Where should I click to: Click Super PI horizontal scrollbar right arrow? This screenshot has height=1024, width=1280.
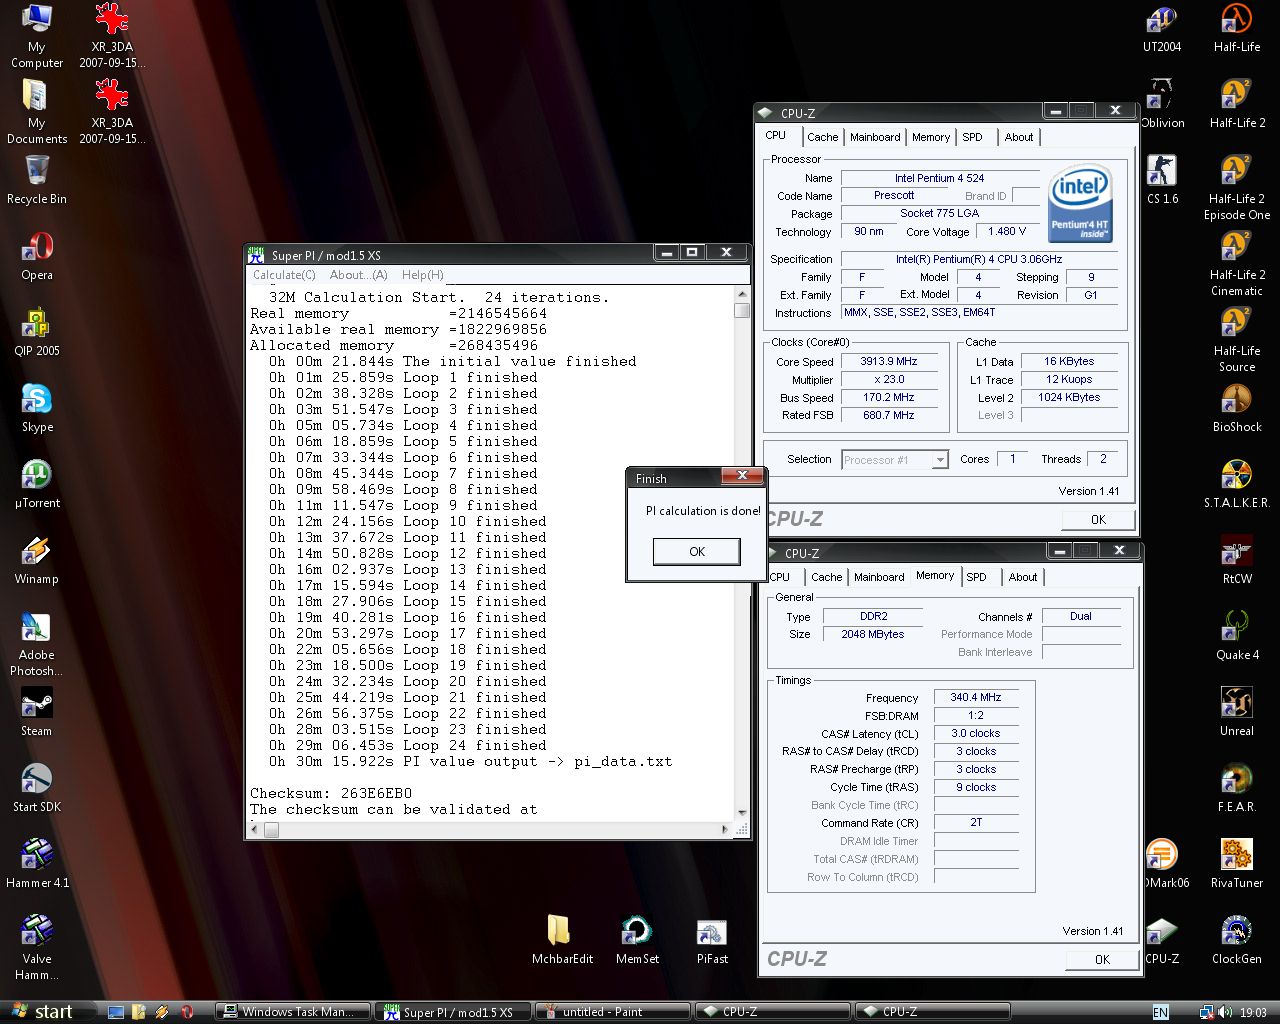pos(726,830)
